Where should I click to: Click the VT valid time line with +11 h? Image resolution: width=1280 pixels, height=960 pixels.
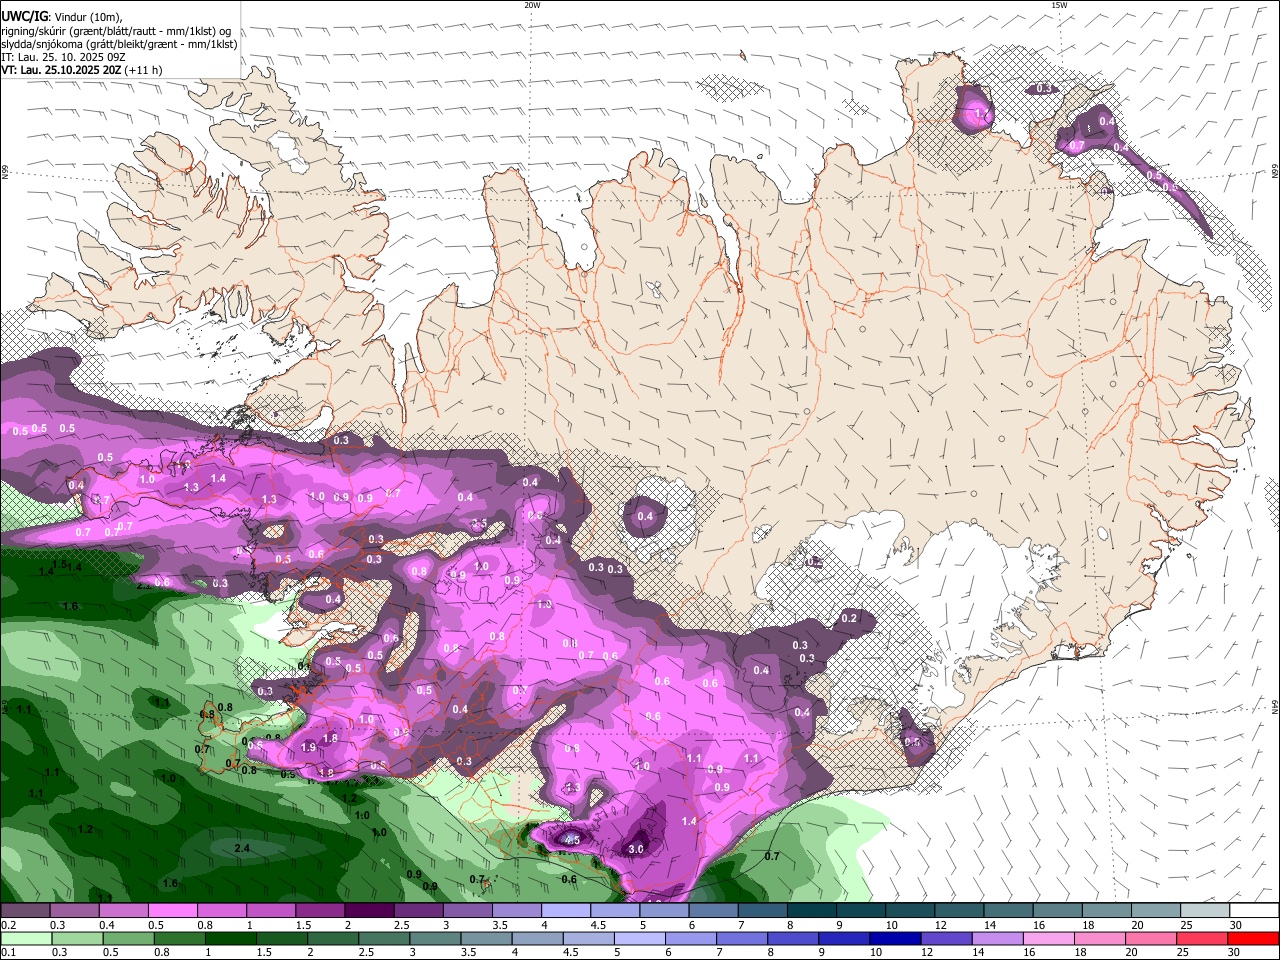82,70
